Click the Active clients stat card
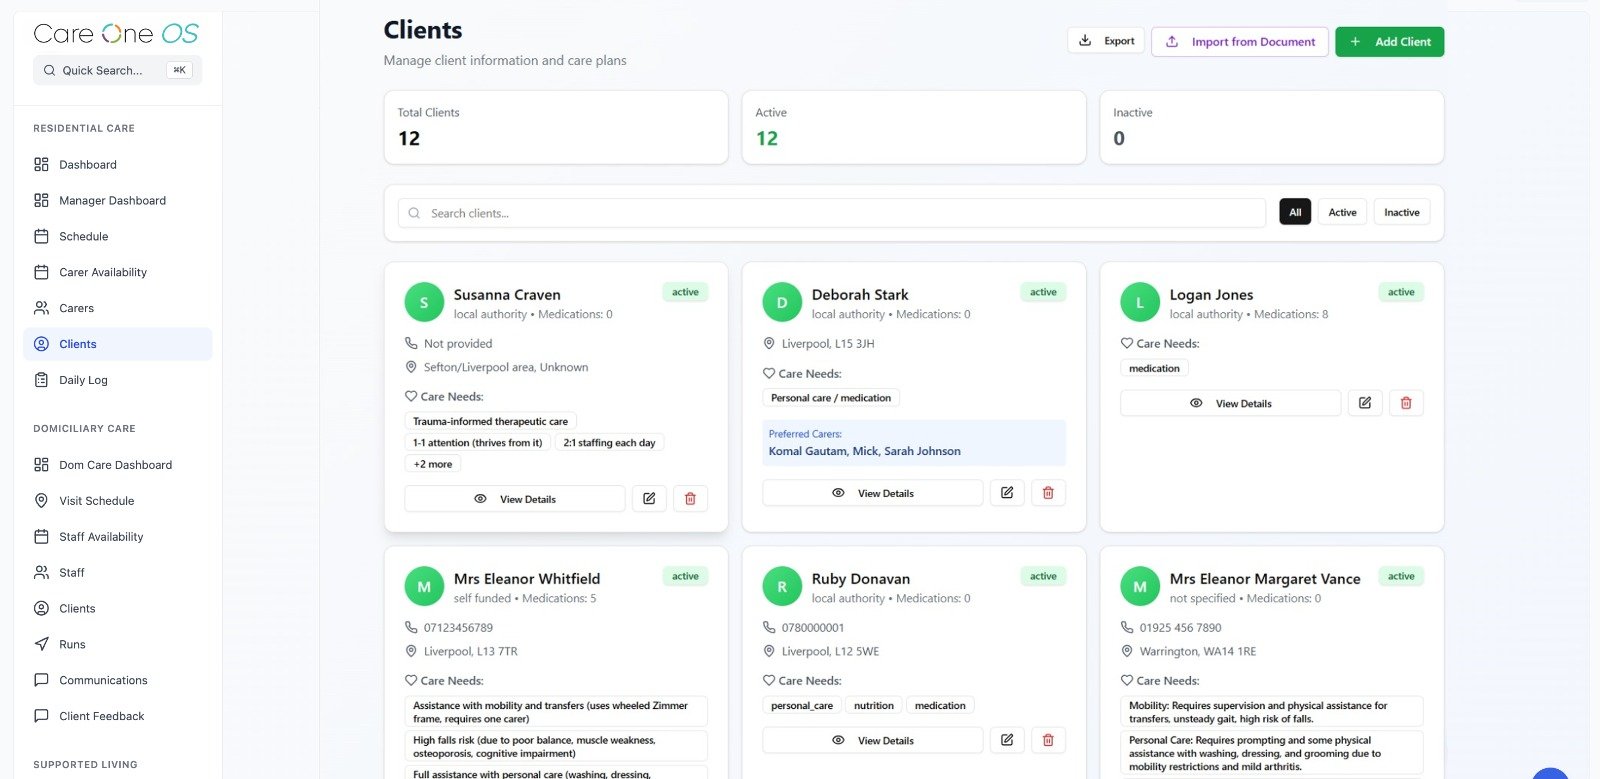Image resolution: width=1600 pixels, height=779 pixels. coord(914,127)
